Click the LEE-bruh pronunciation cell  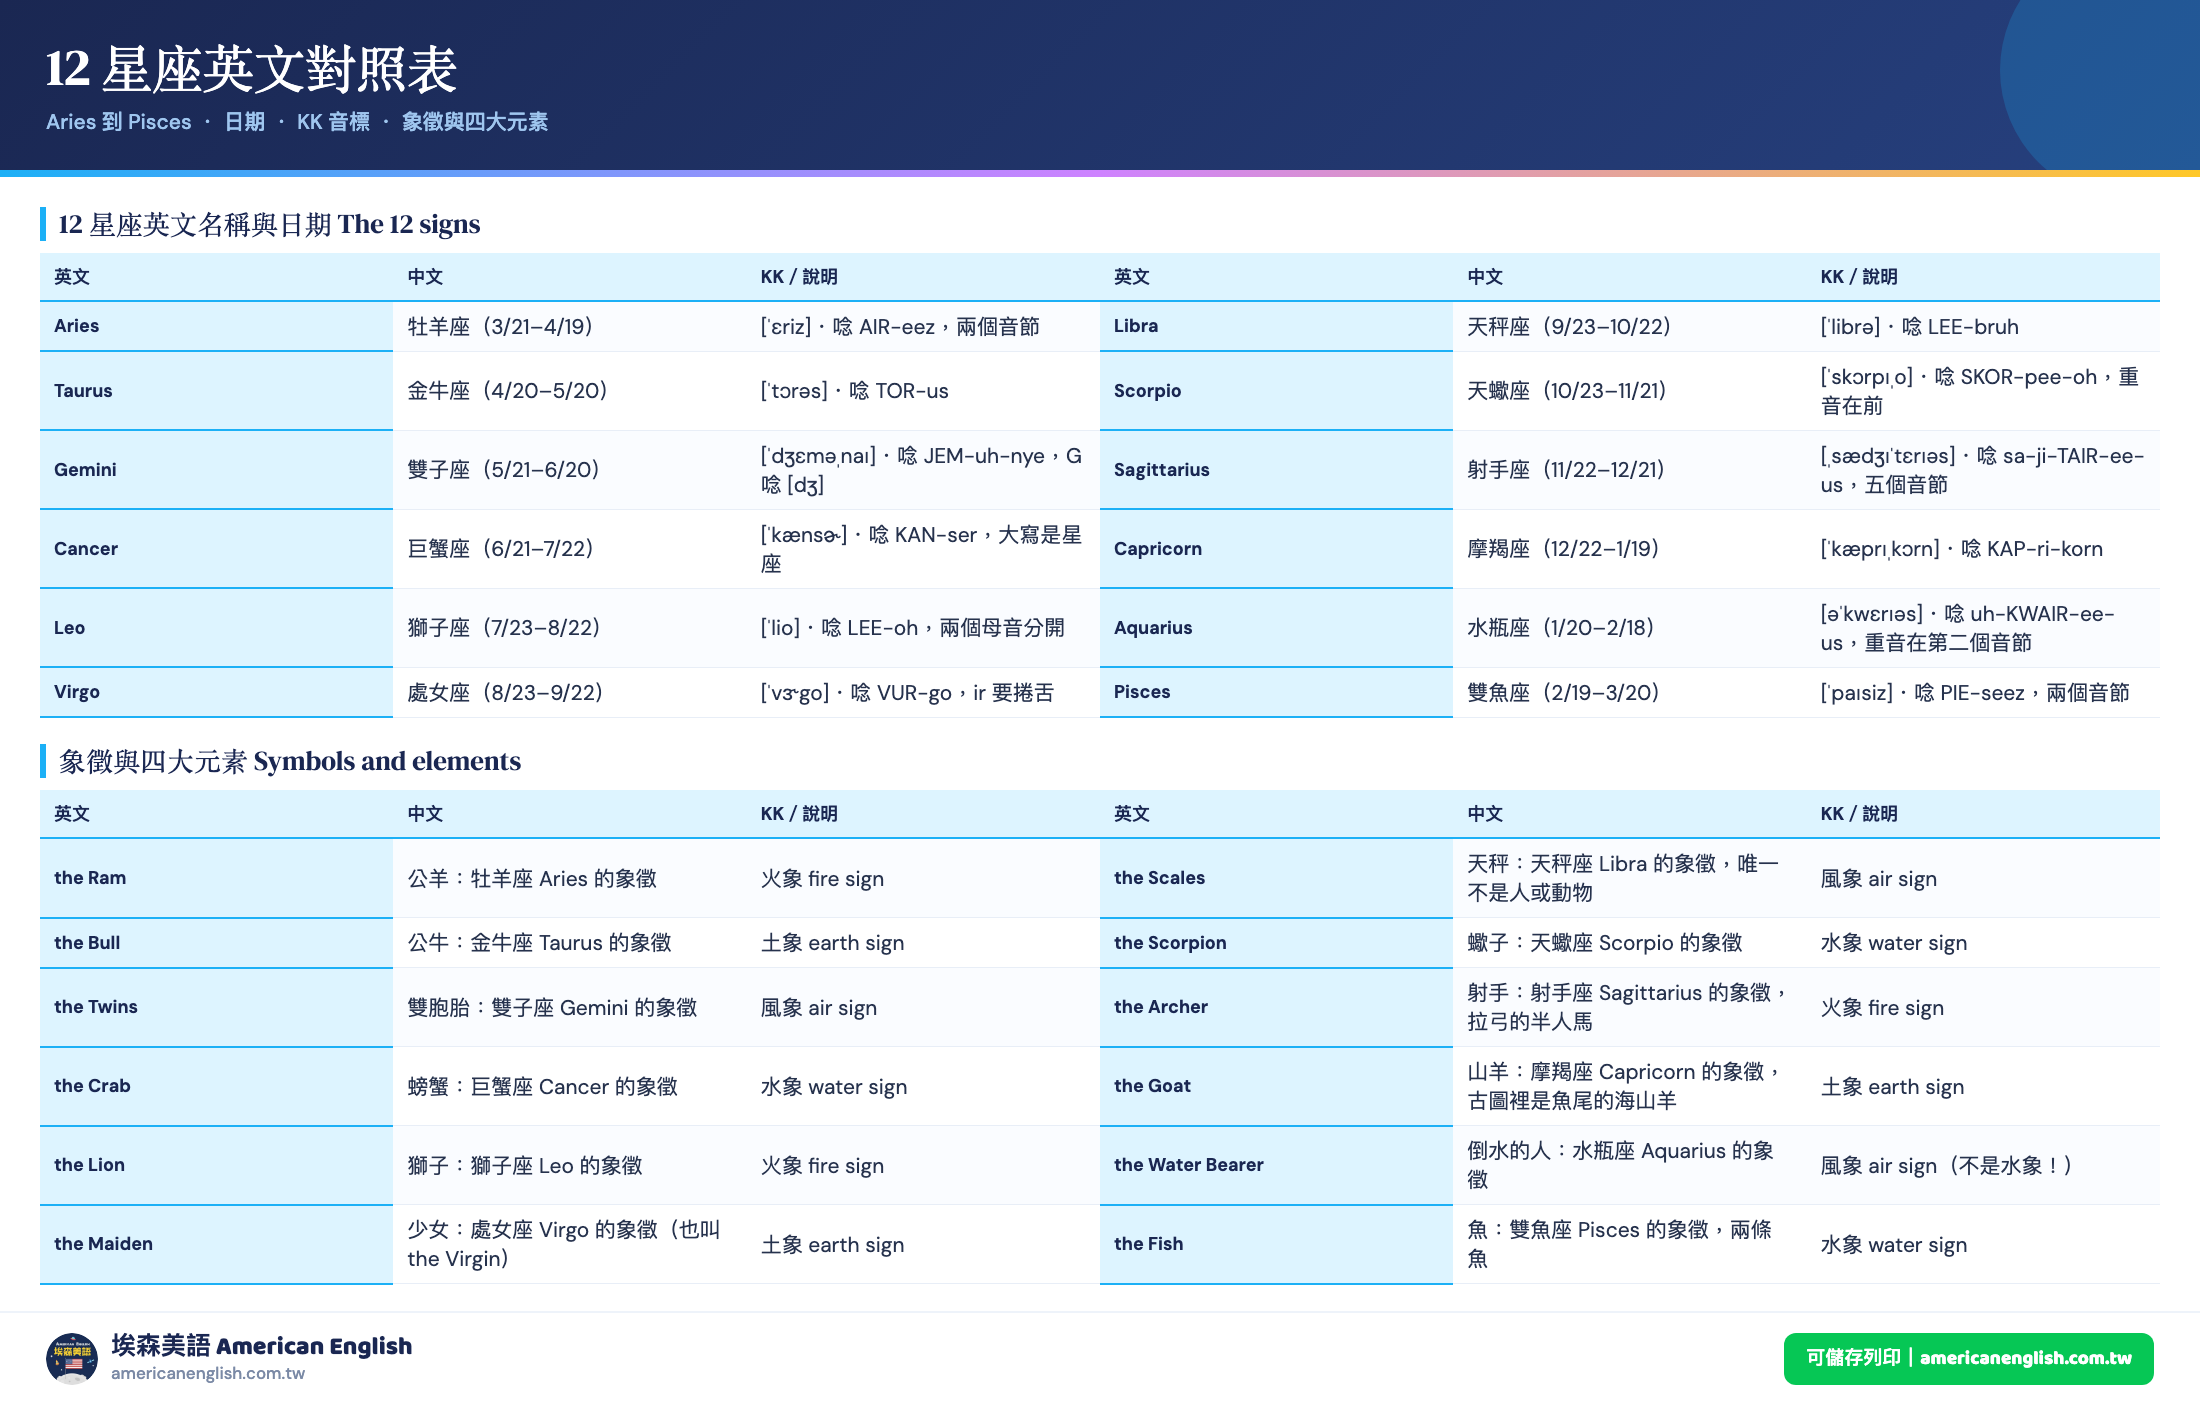[x=1983, y=326]
